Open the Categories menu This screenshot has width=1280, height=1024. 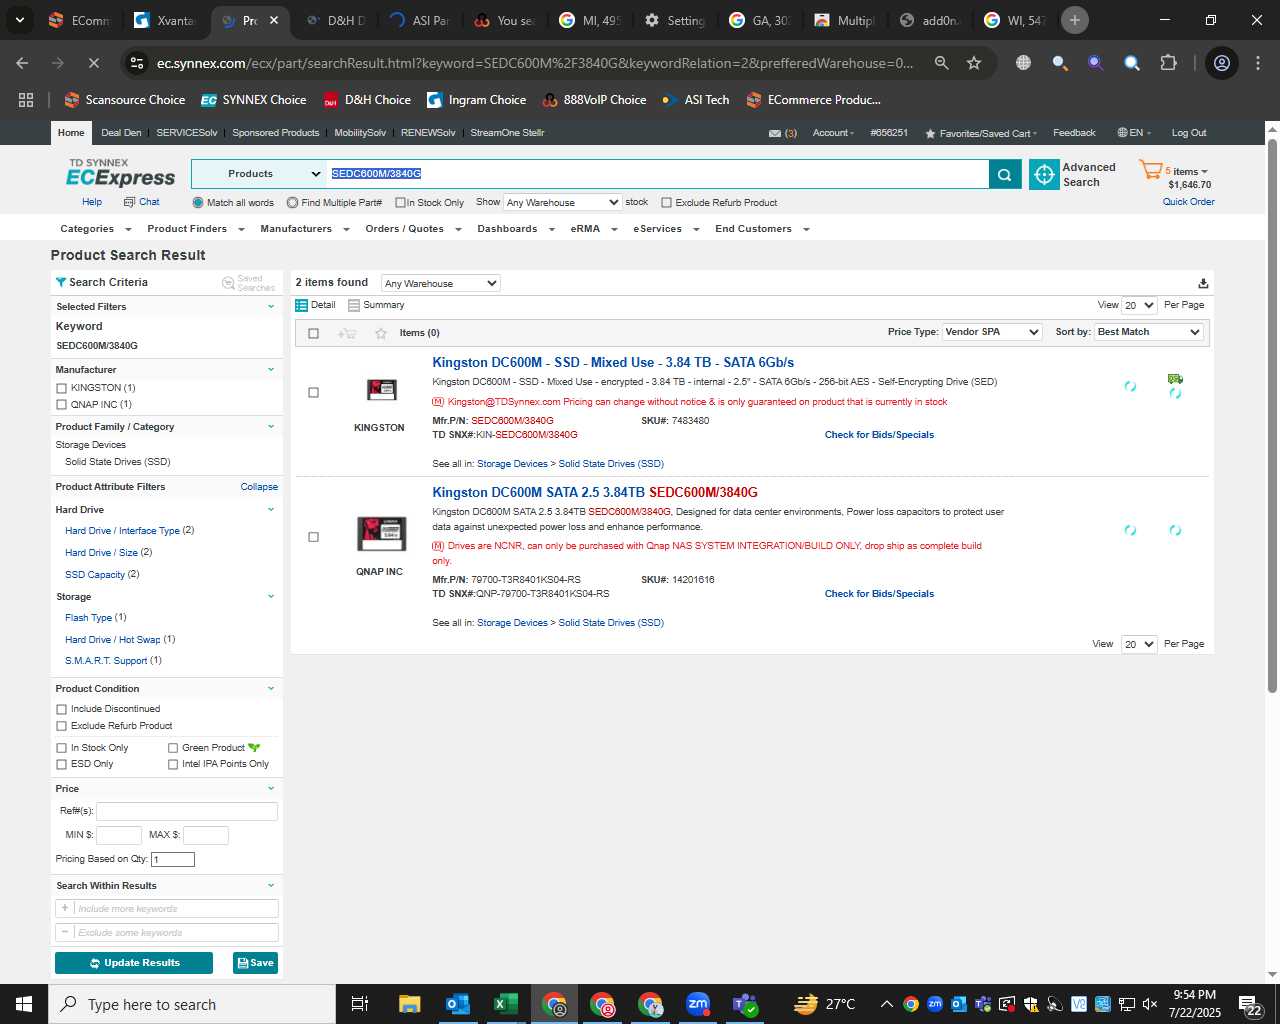coord(95,229)
